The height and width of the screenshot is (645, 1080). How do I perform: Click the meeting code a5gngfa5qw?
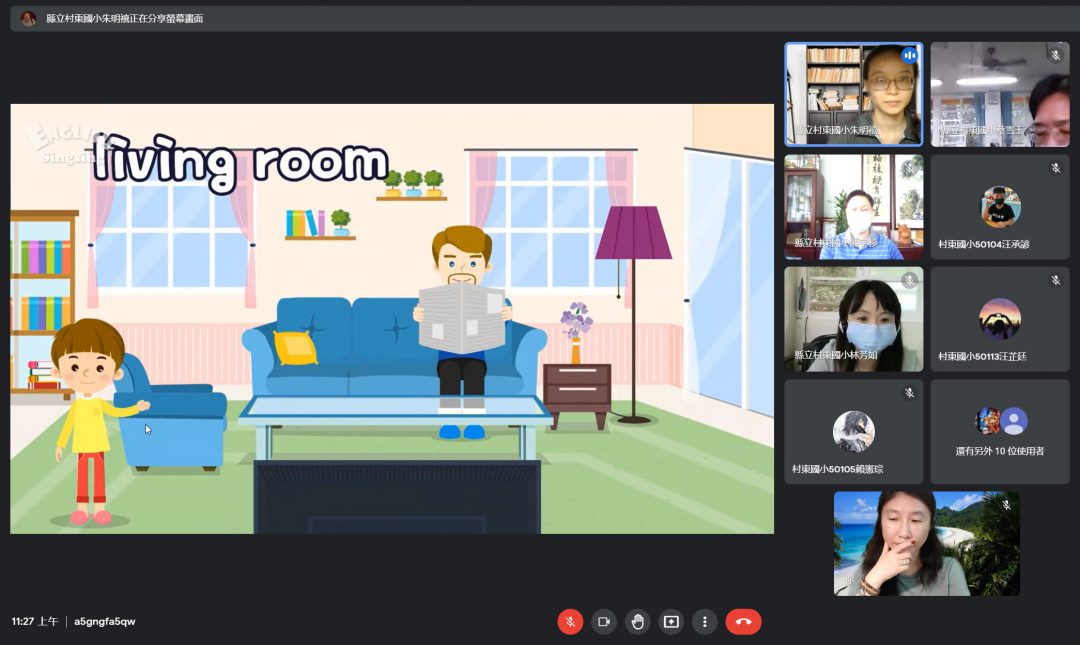tap(105, 622)
